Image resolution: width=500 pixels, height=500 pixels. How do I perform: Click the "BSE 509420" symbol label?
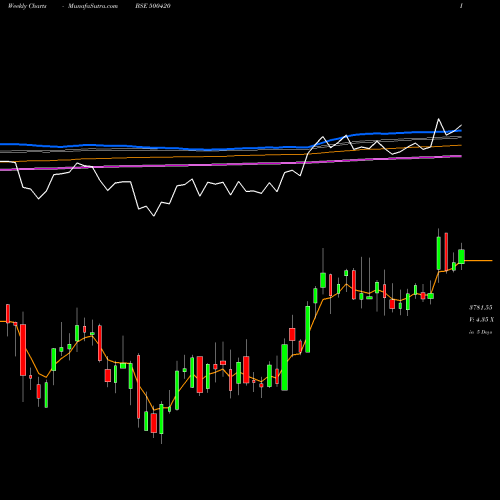(153, 6)
